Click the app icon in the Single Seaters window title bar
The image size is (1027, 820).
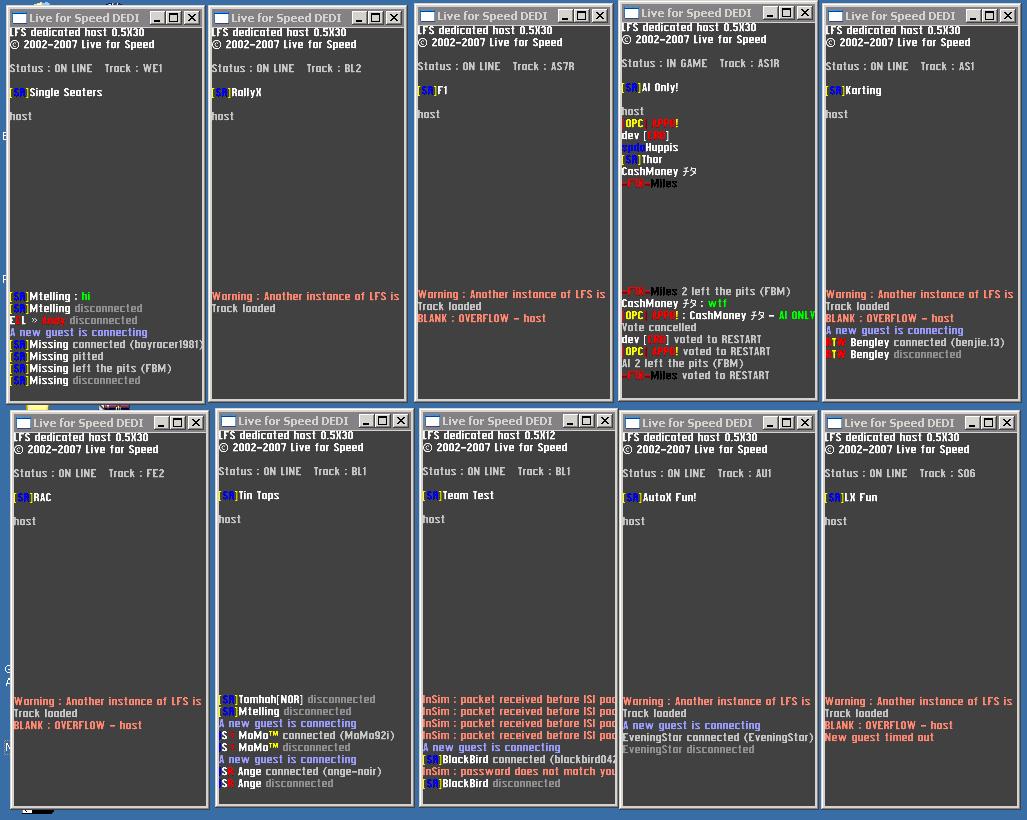19,18
